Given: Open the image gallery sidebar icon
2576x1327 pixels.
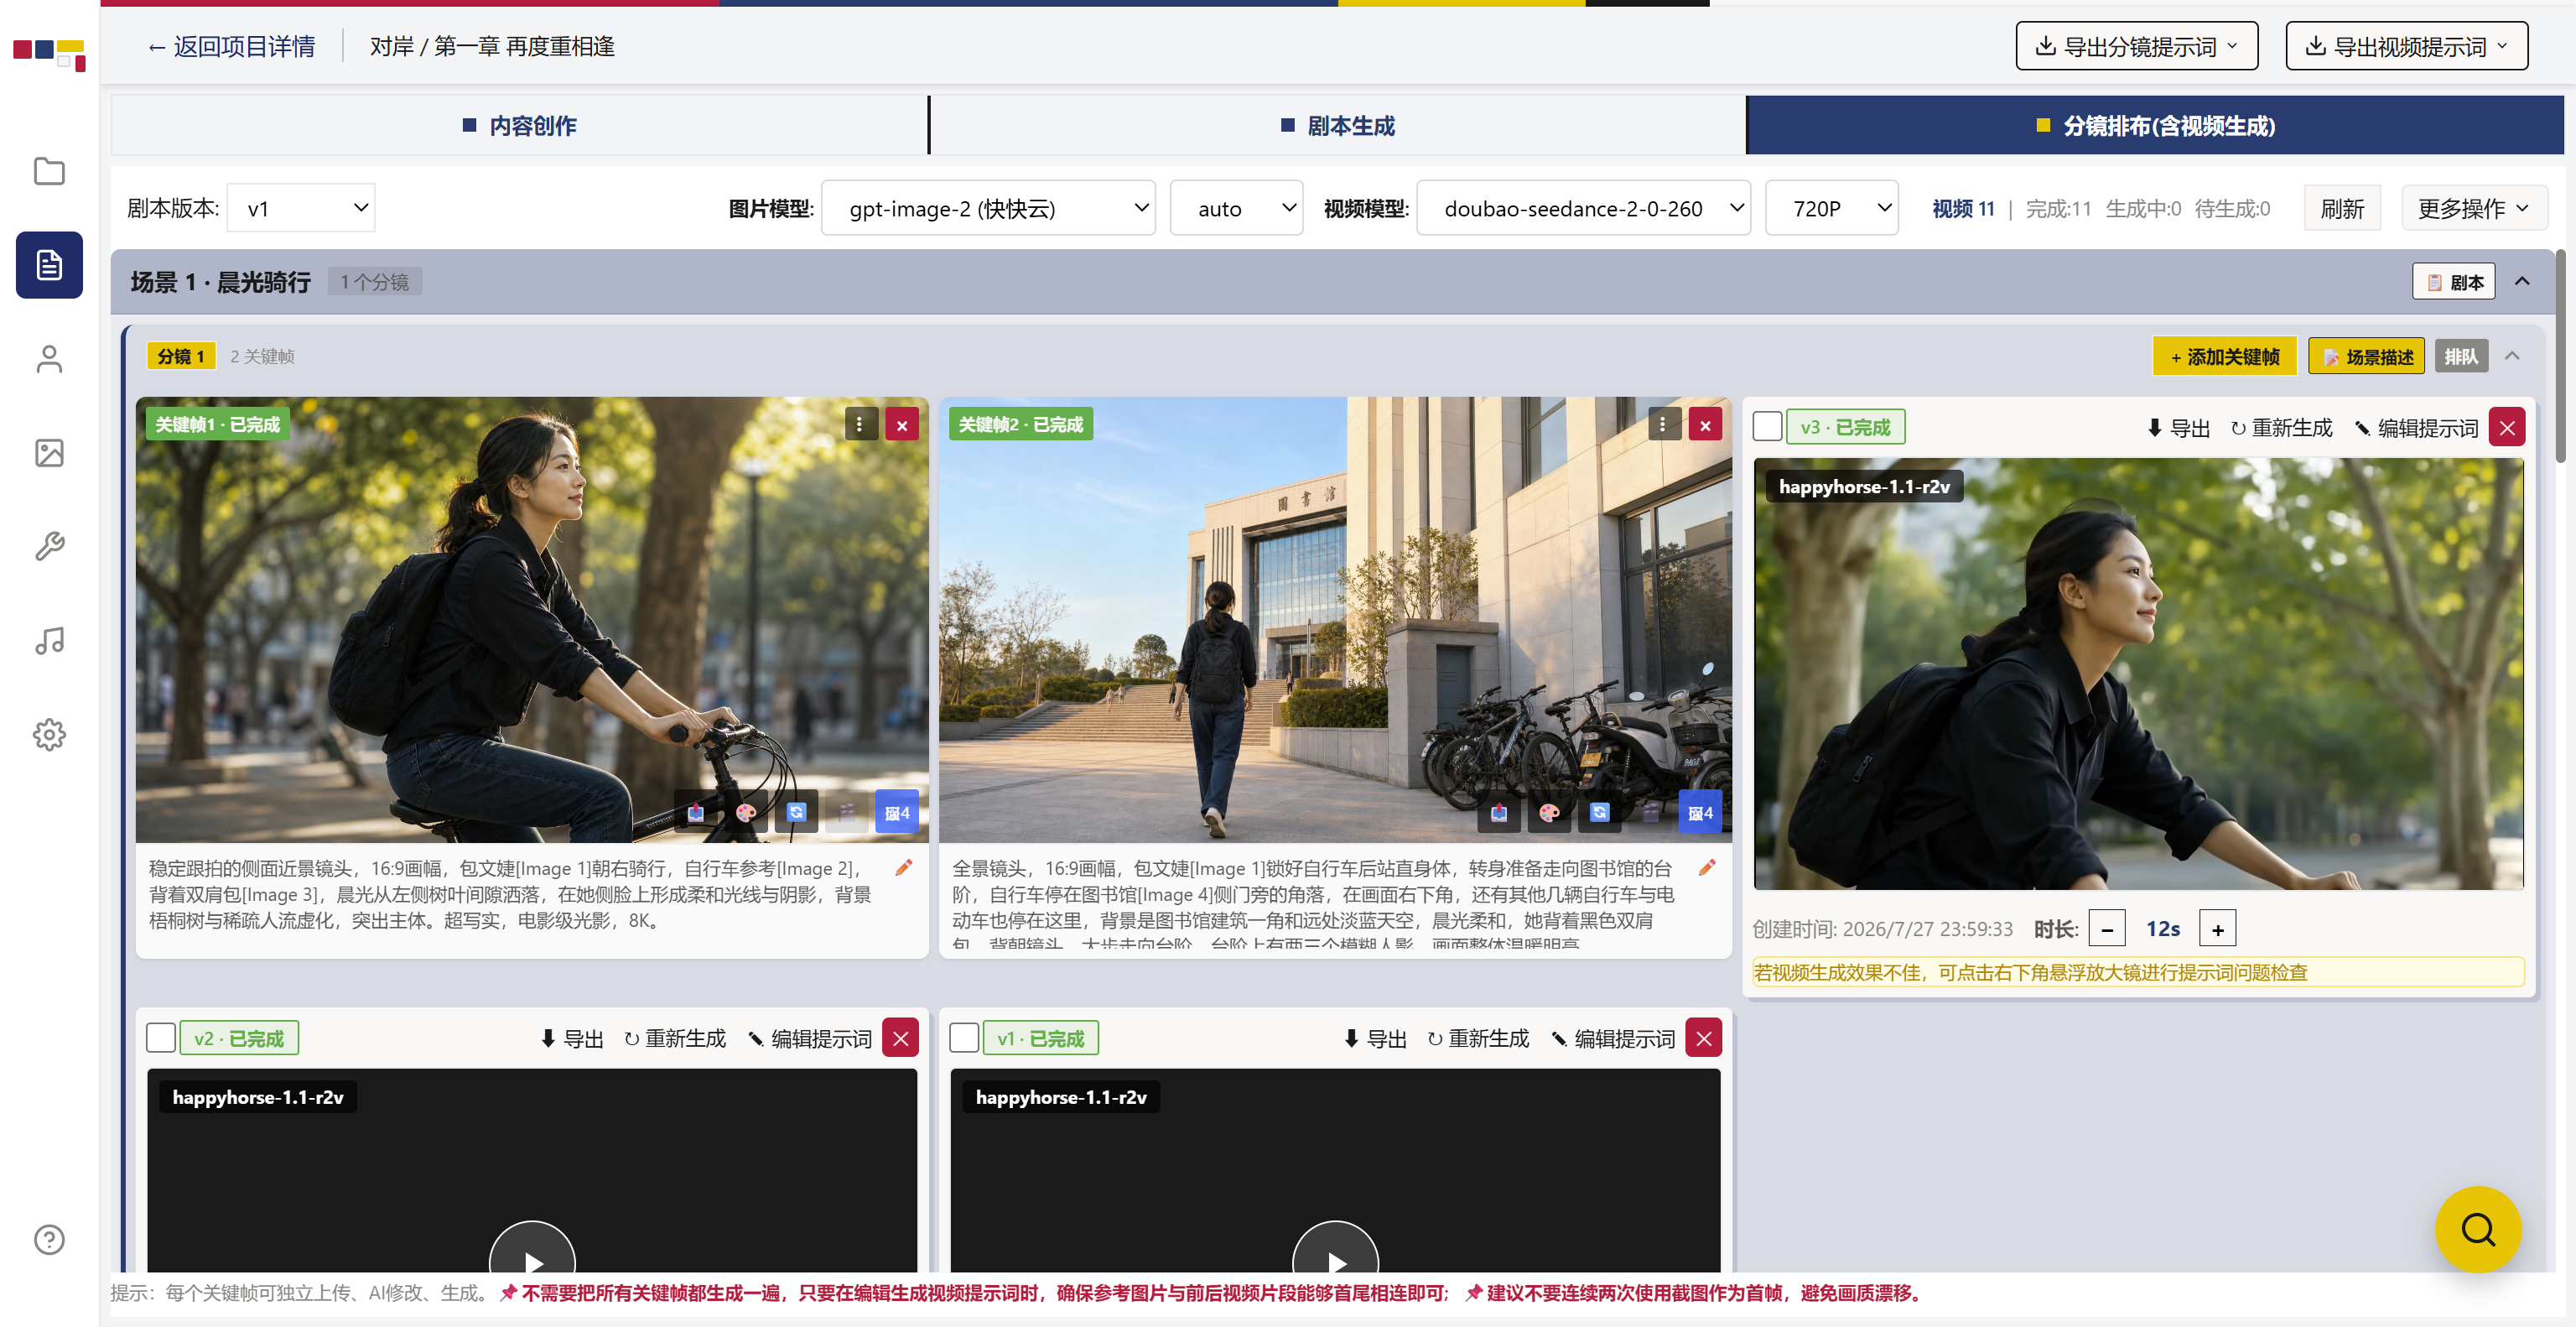Looking at the screenshot, I should (x=49, y=453).
